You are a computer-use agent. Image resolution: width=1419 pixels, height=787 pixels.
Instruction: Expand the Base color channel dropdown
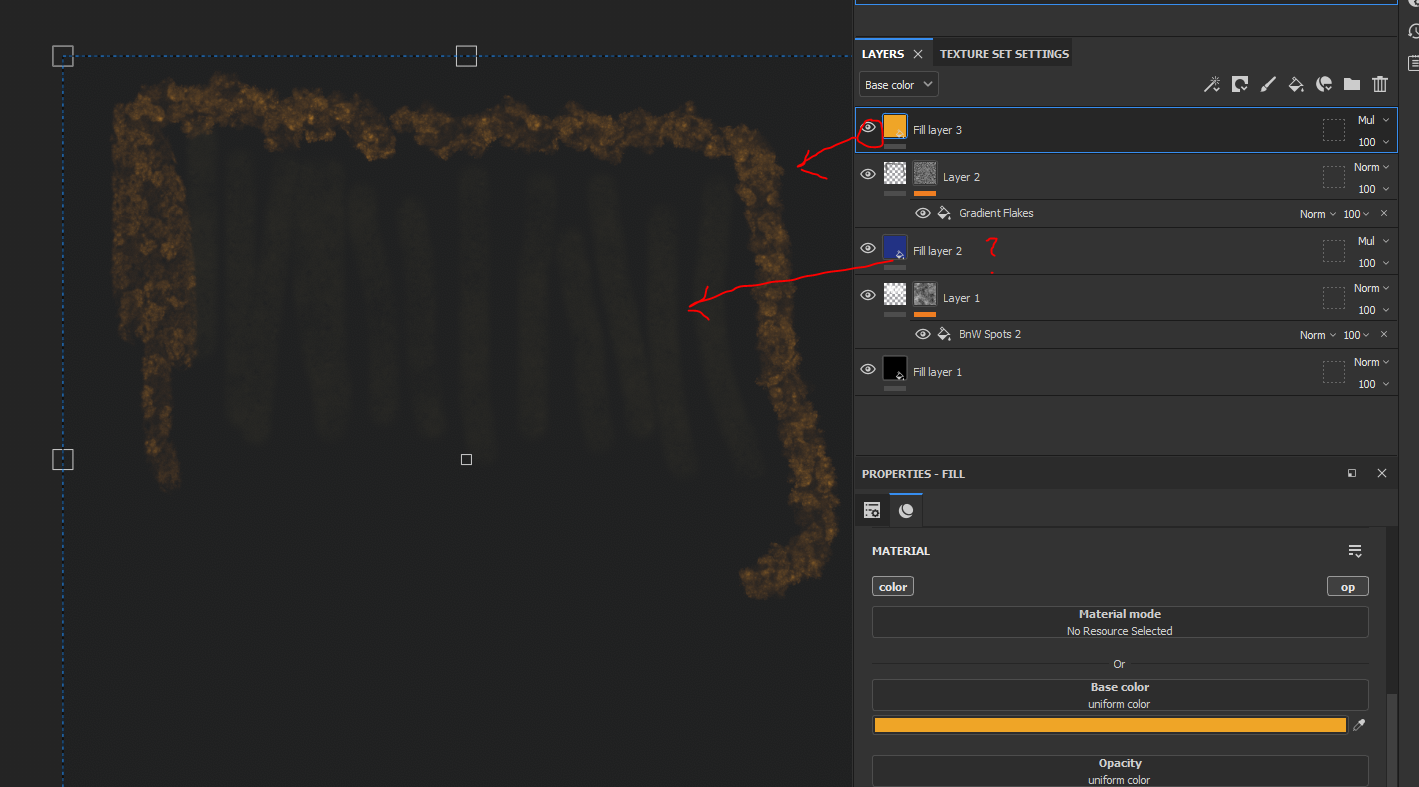898,84
